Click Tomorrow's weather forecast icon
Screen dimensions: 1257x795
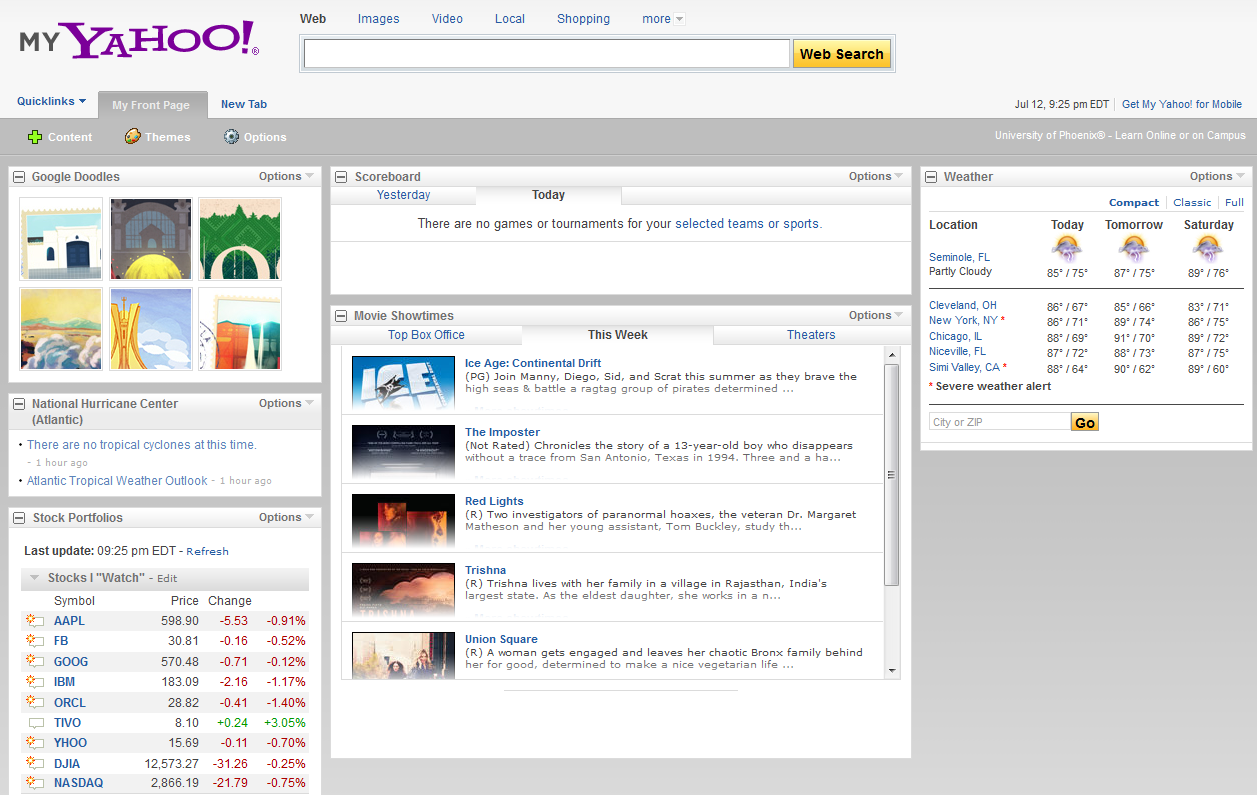(1134, 249)
